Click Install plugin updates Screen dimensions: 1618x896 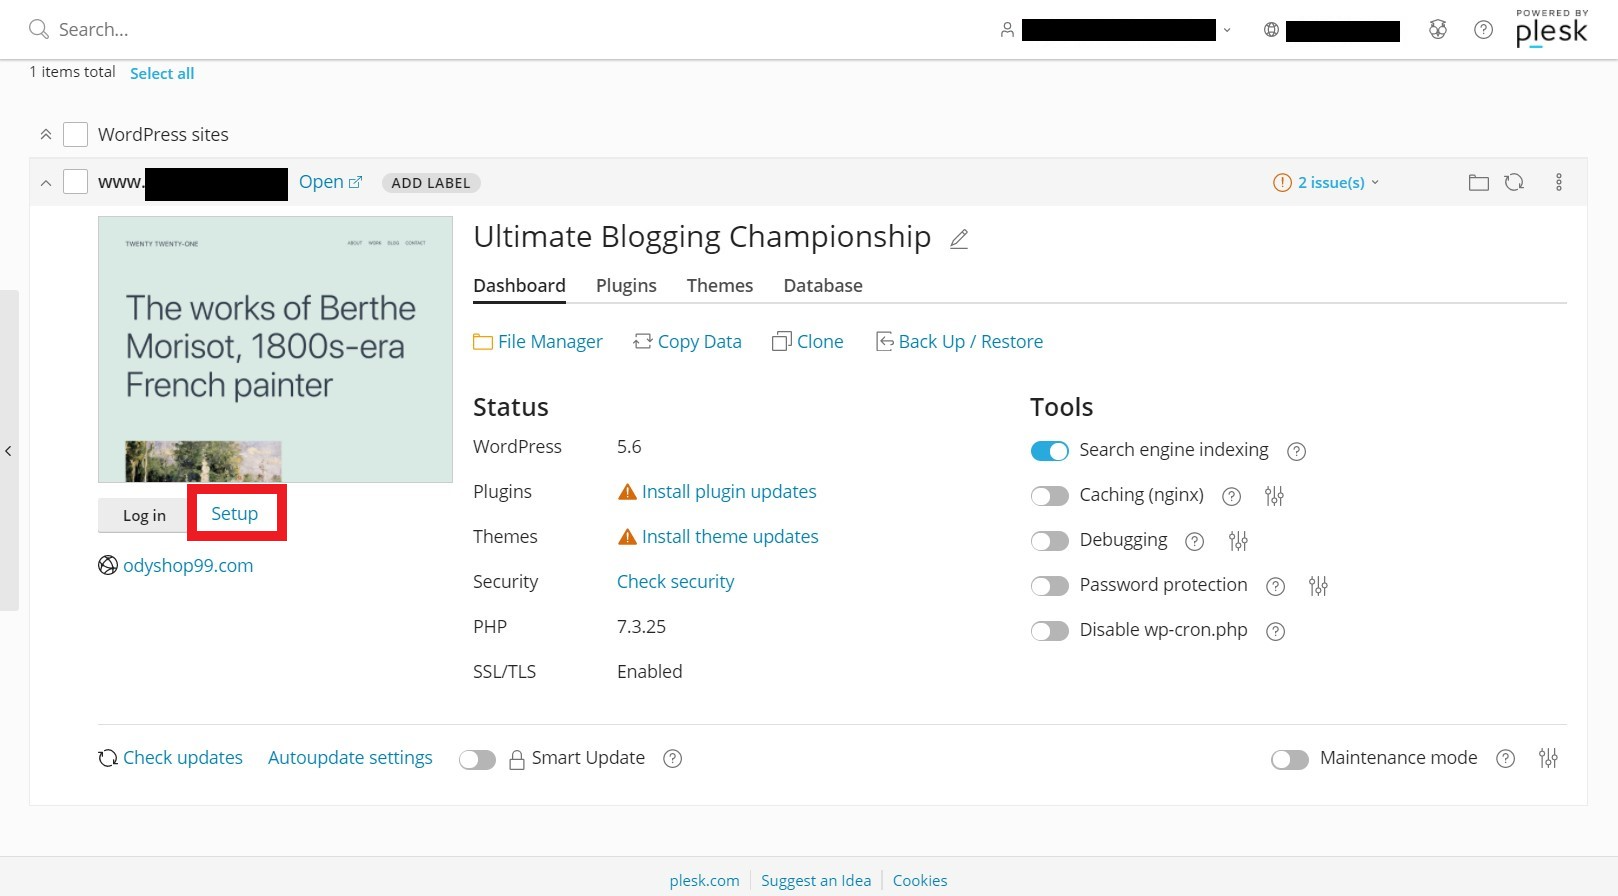point(729,492)
